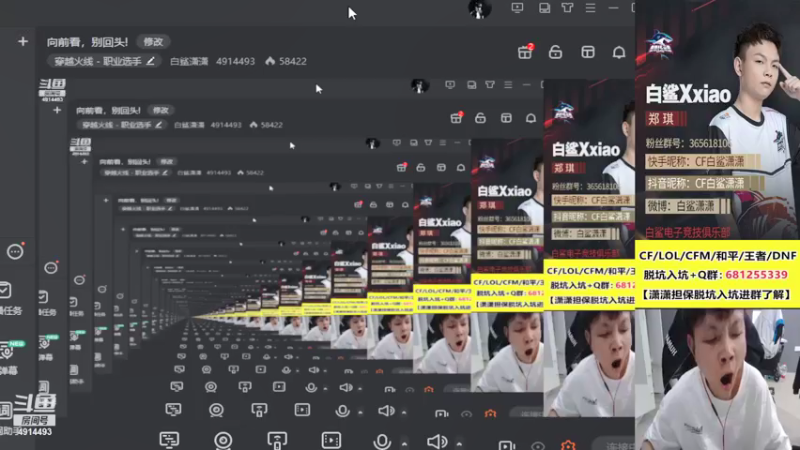This screenshot has height=450, width=800.
Task: Add video media source in outermost bottom toolbar
Action: [x=331, y=440]
